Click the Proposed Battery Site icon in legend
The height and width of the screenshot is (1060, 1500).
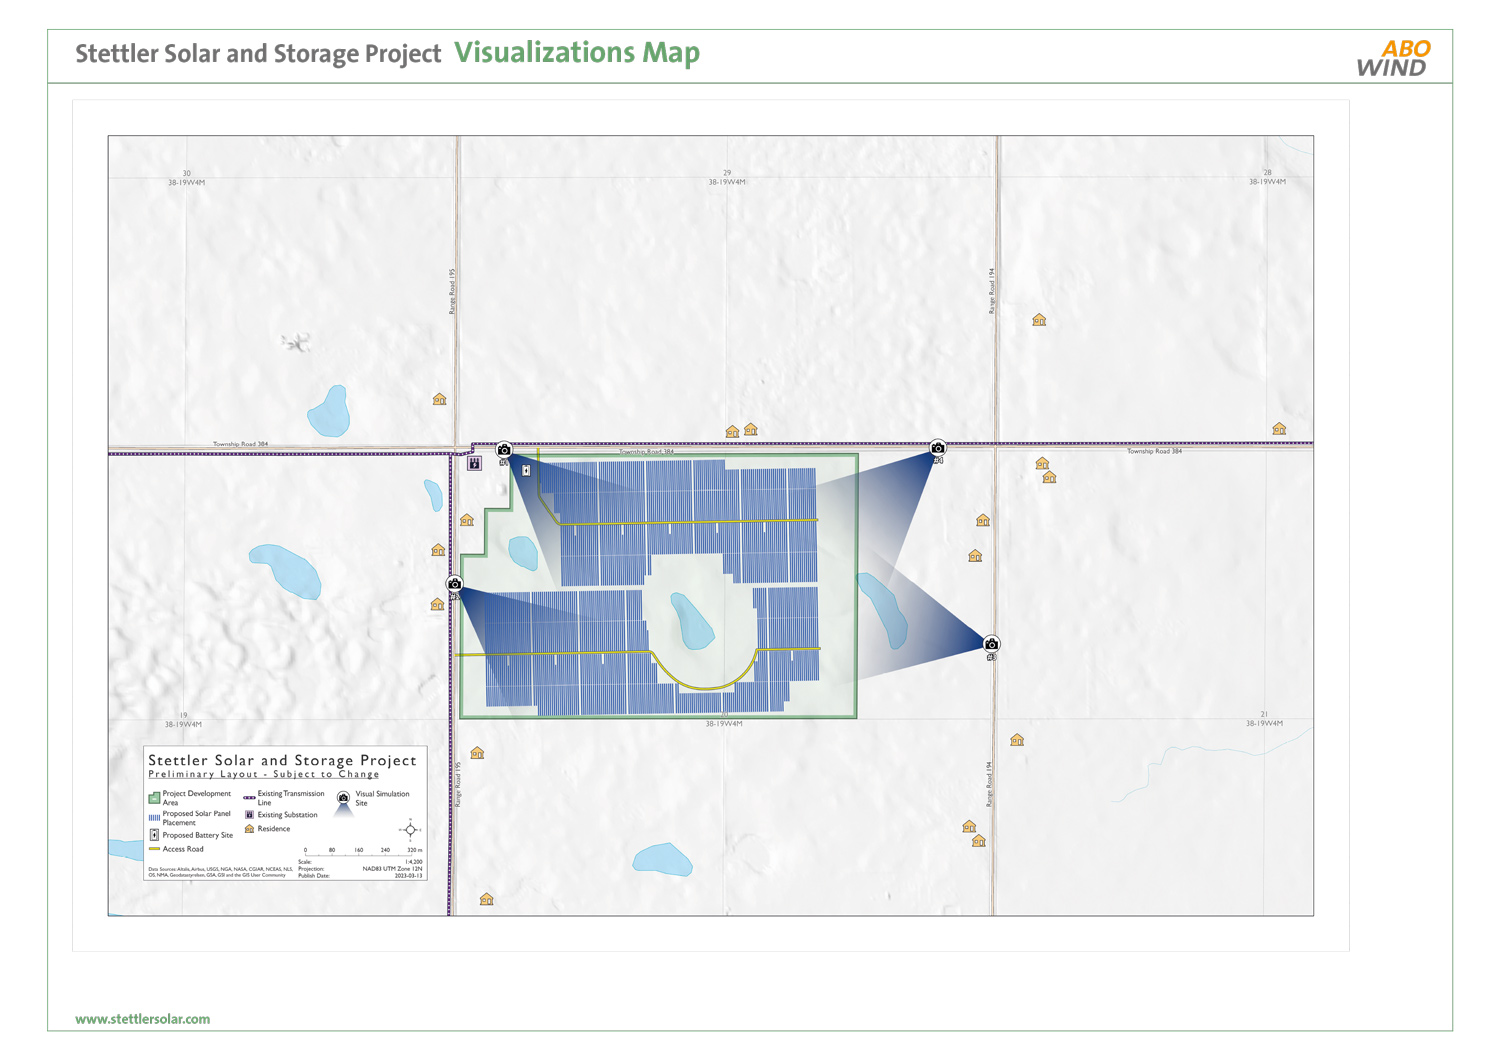pos(154,835)
